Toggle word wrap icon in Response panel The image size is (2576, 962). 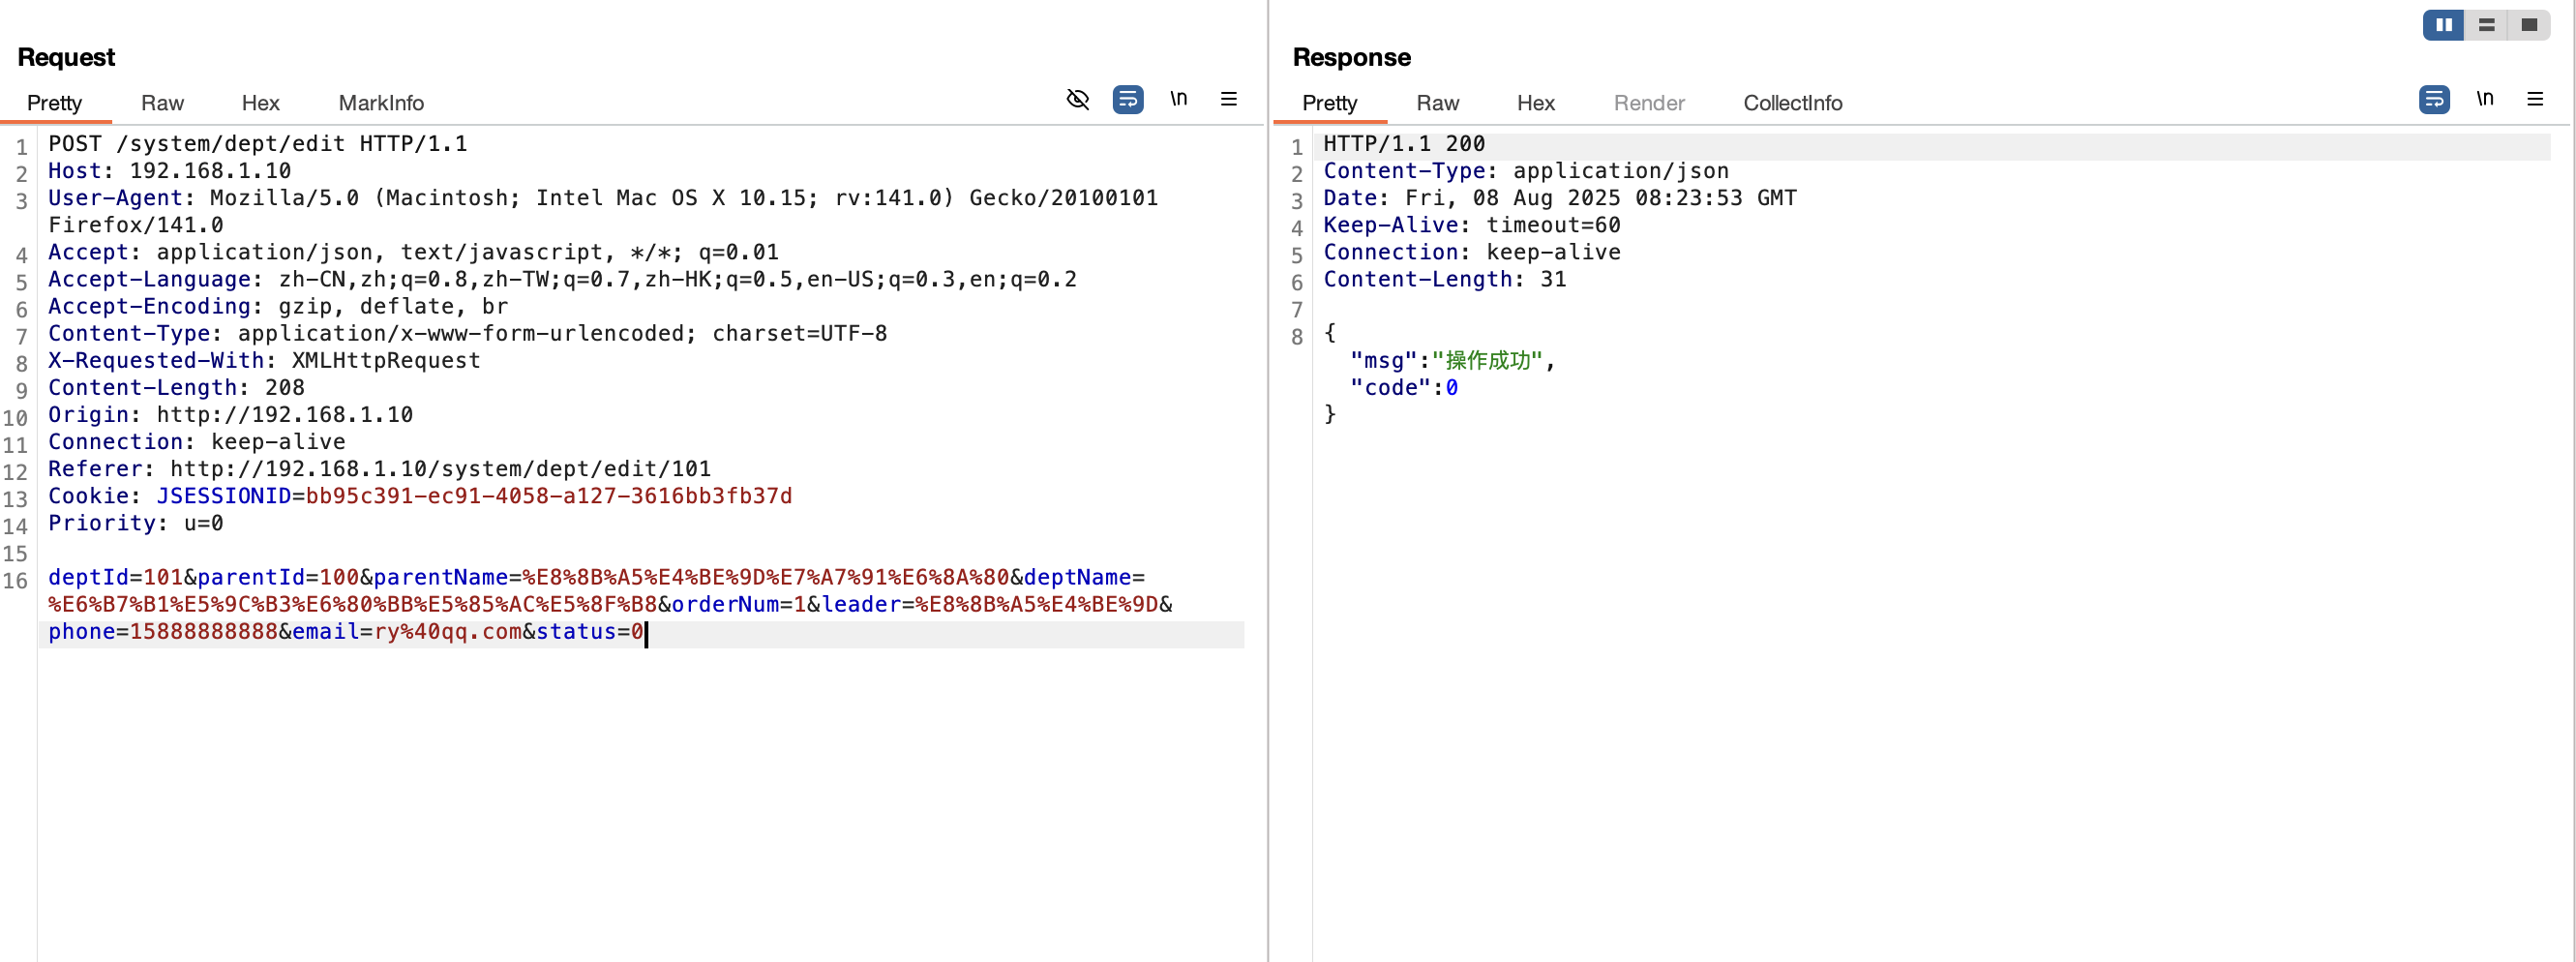click(x=2434, y=99)
